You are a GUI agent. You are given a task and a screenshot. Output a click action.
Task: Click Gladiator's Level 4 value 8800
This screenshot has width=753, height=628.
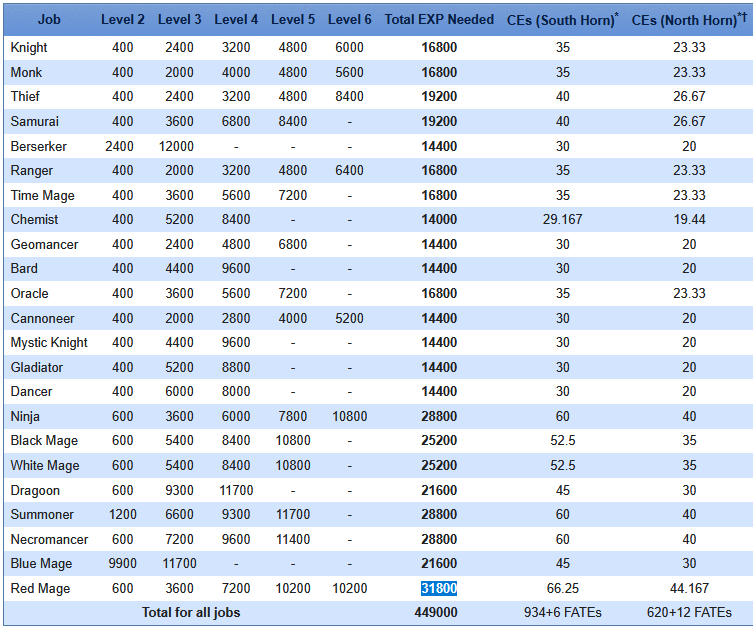(x=236, y=367)
